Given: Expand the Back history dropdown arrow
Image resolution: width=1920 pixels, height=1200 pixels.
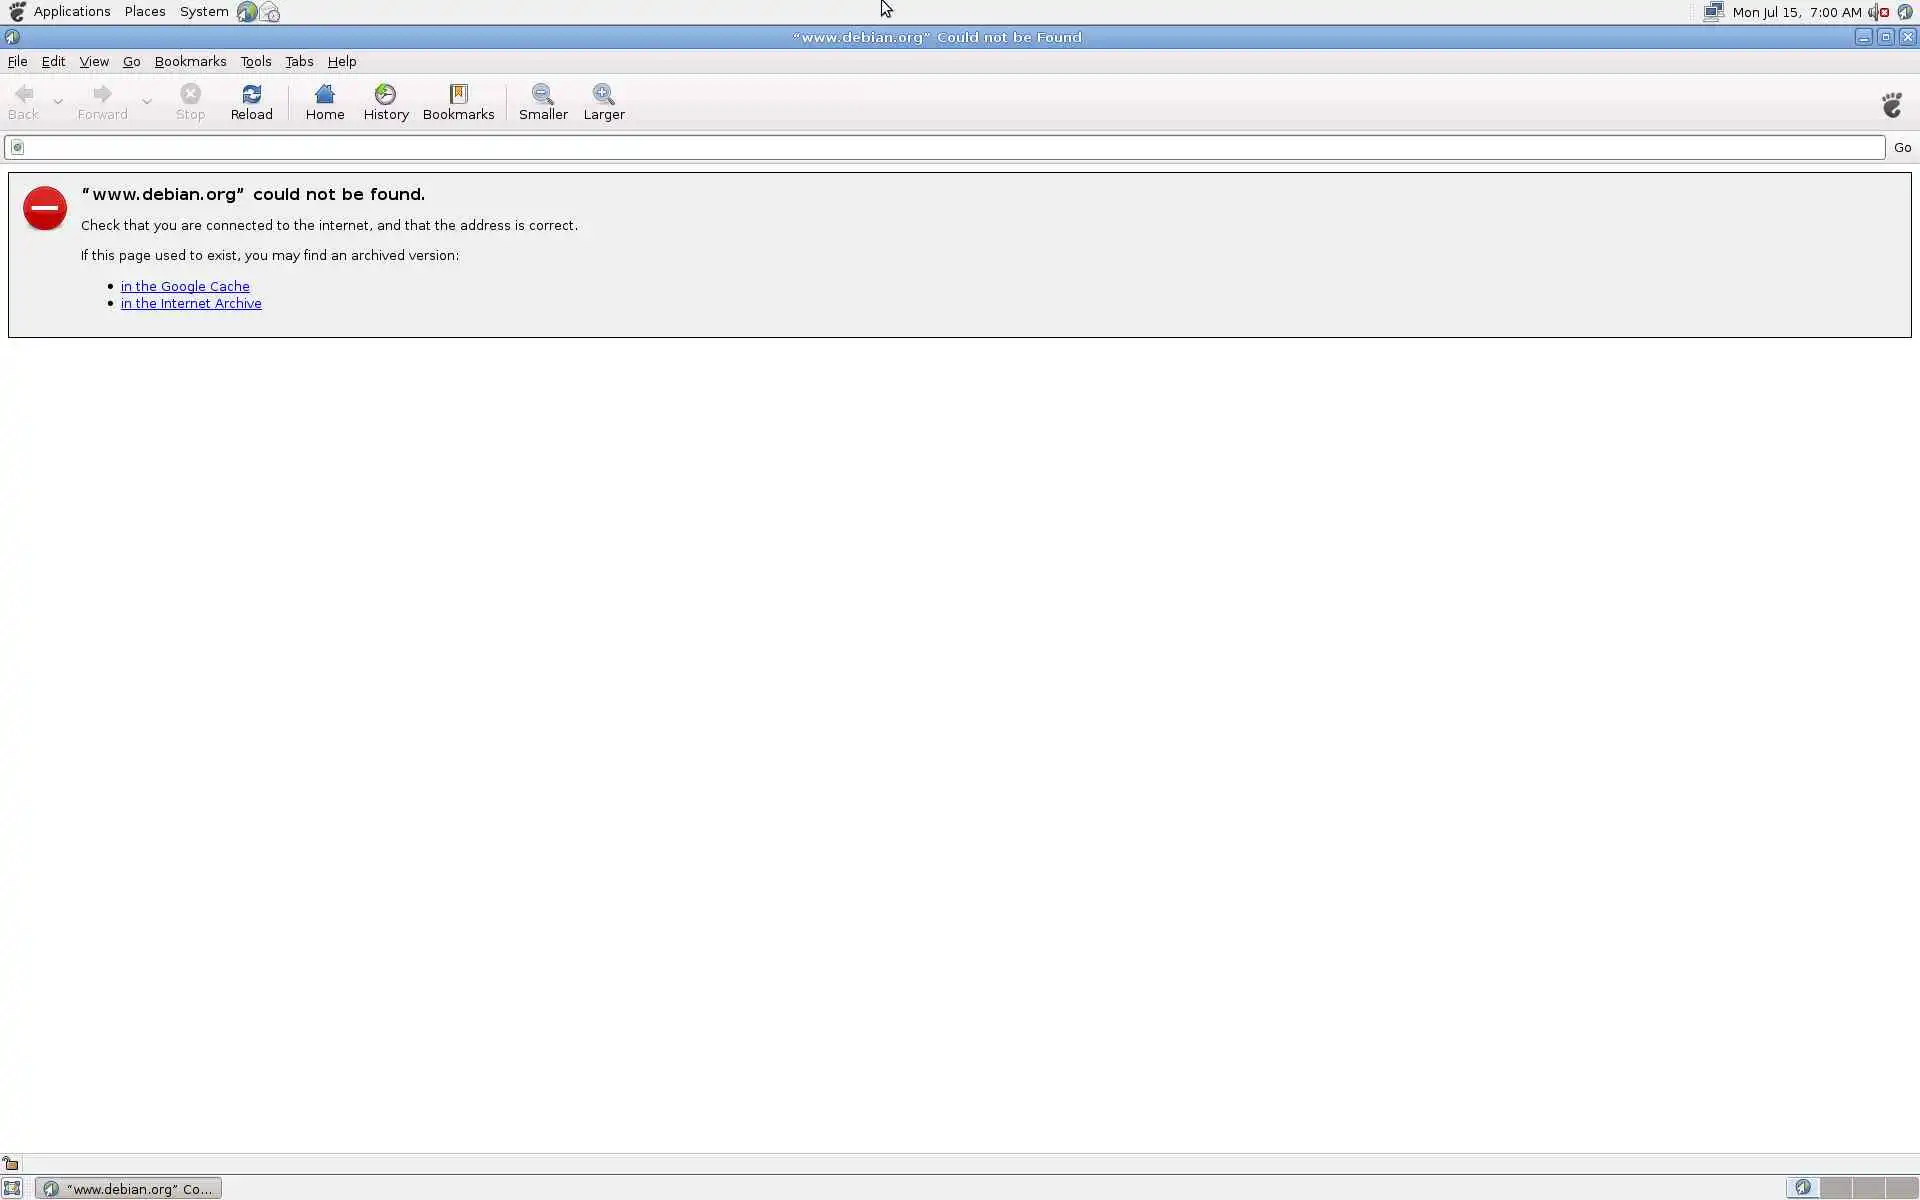Looking at the screenshot, I should click(x=58, y=102).
